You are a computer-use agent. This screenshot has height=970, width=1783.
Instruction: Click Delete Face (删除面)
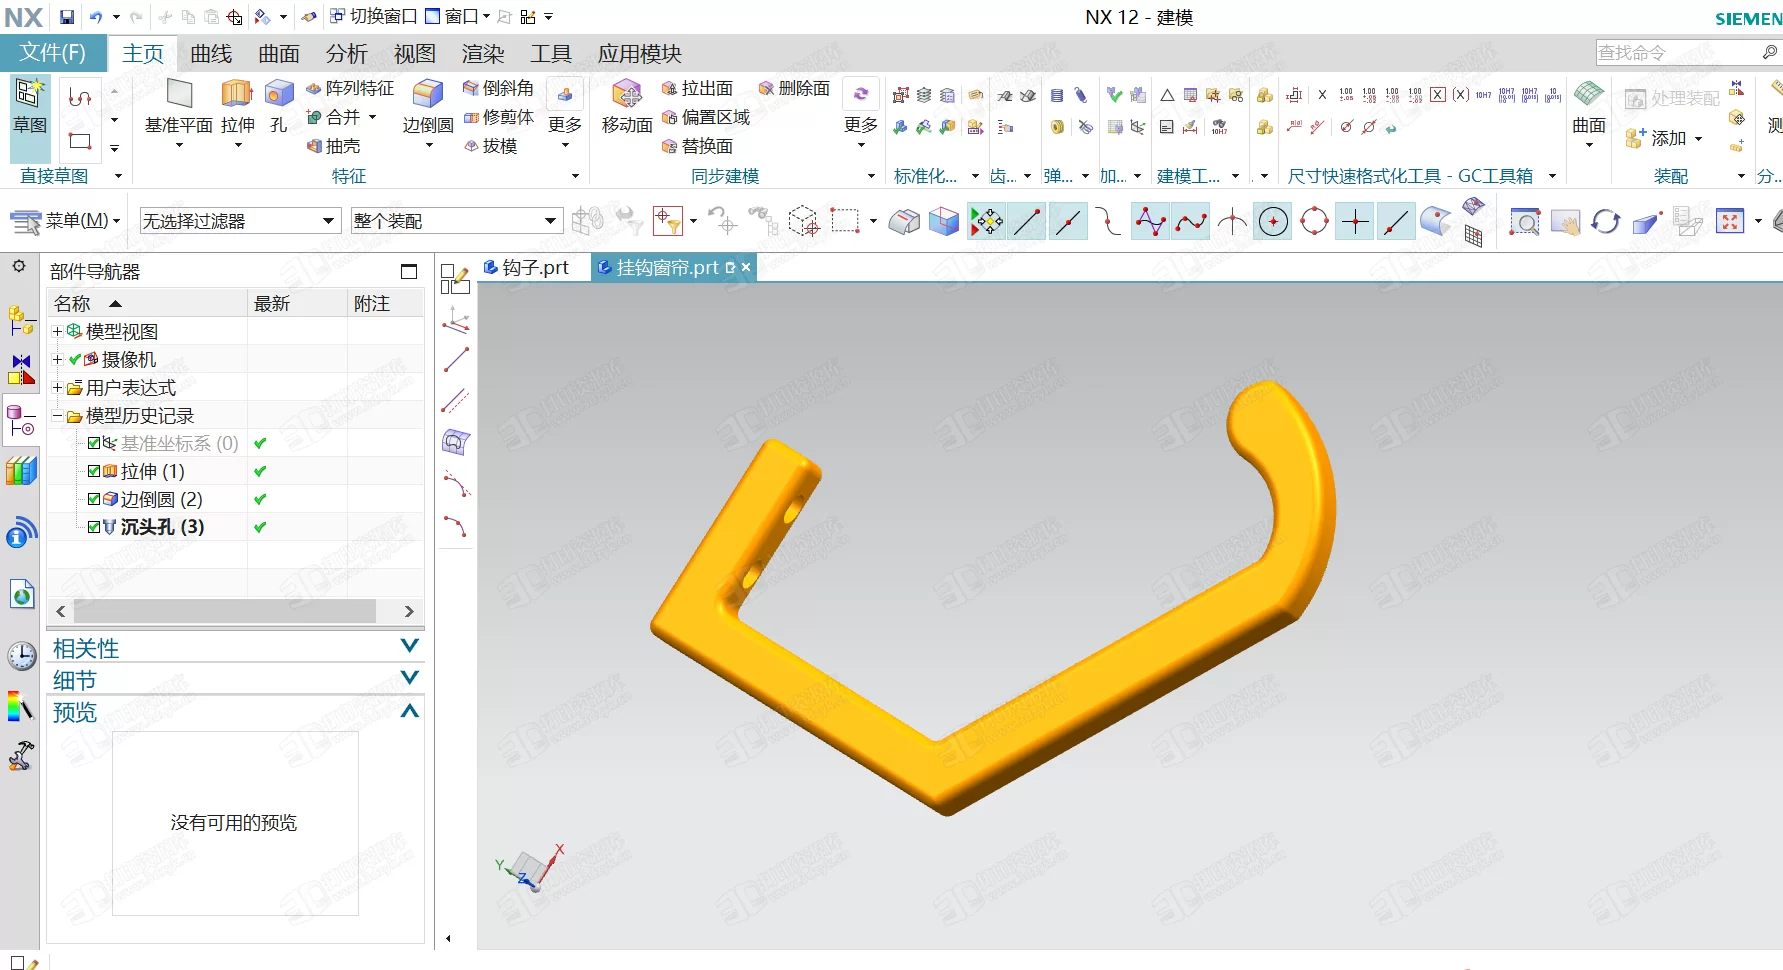coord(794,89)
